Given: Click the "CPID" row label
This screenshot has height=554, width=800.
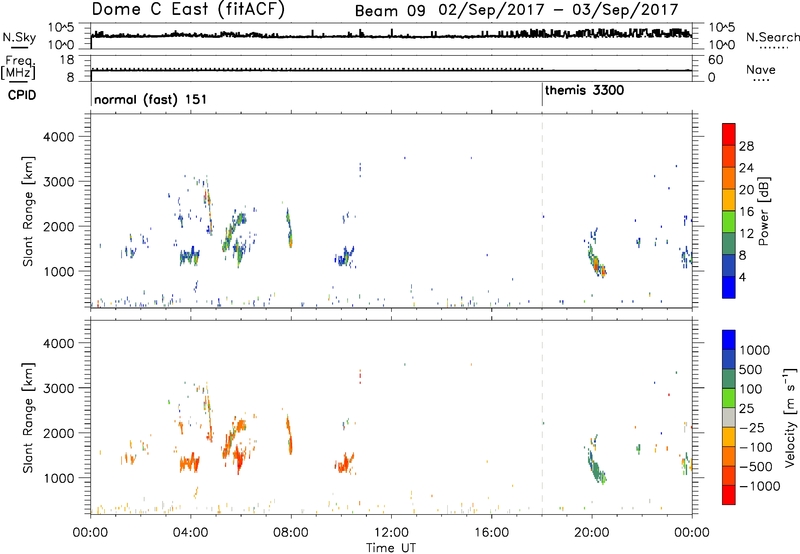Looking at the screenshot, I should coord(22,95).
